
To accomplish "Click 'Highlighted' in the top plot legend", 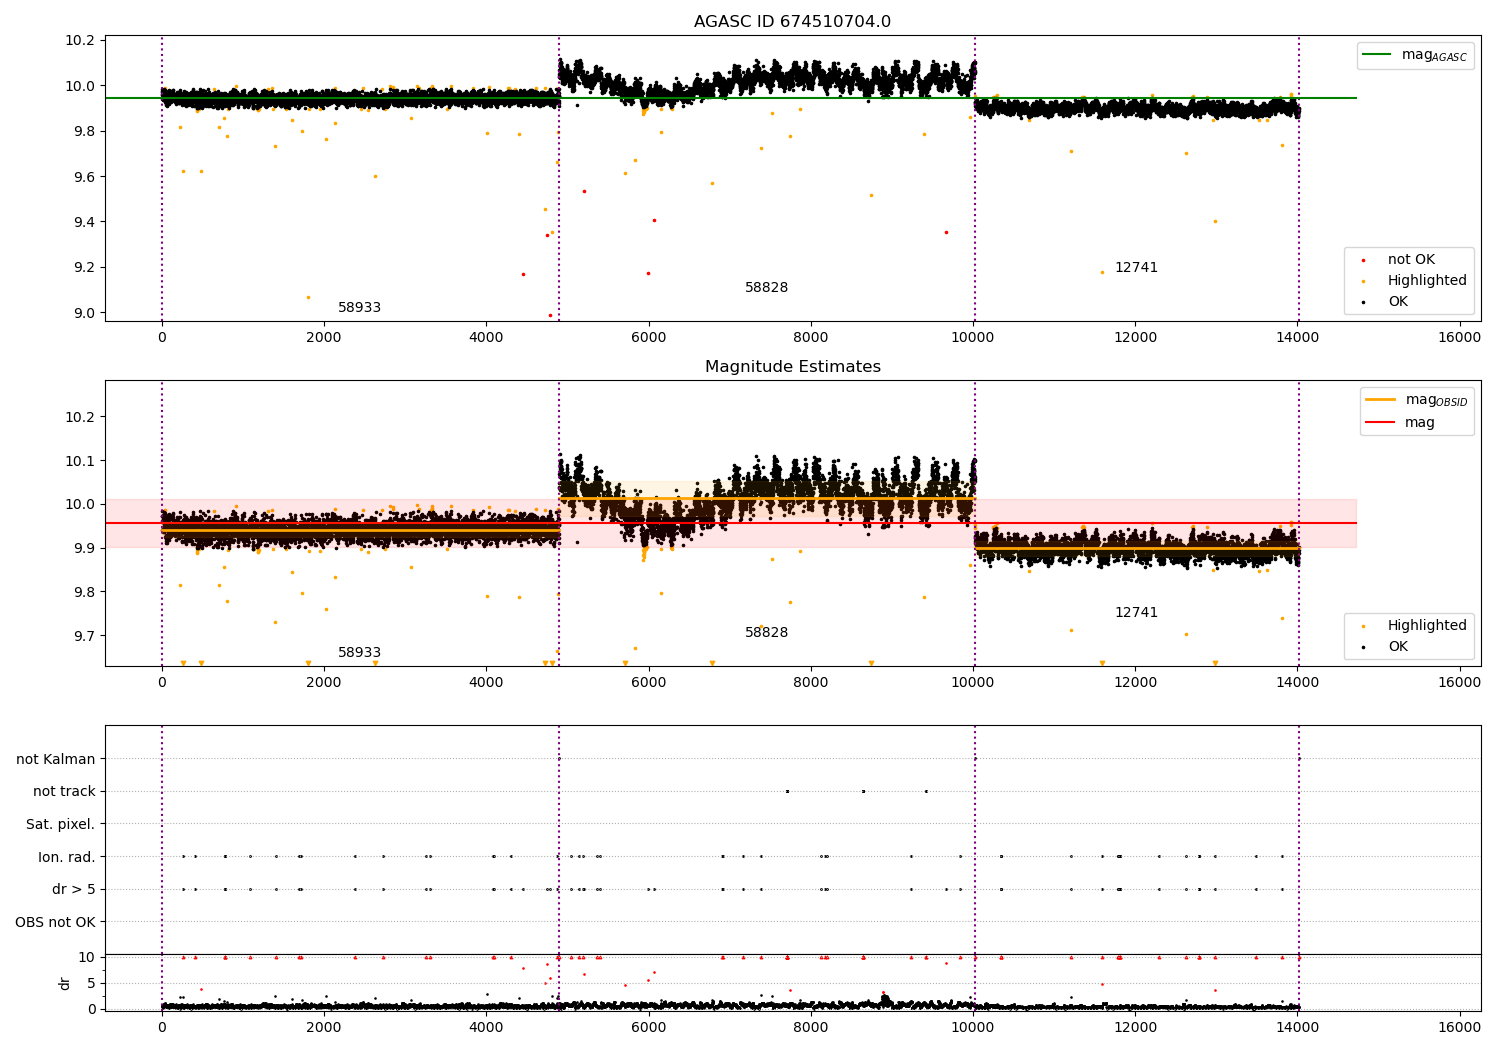I will [1427, 281].
